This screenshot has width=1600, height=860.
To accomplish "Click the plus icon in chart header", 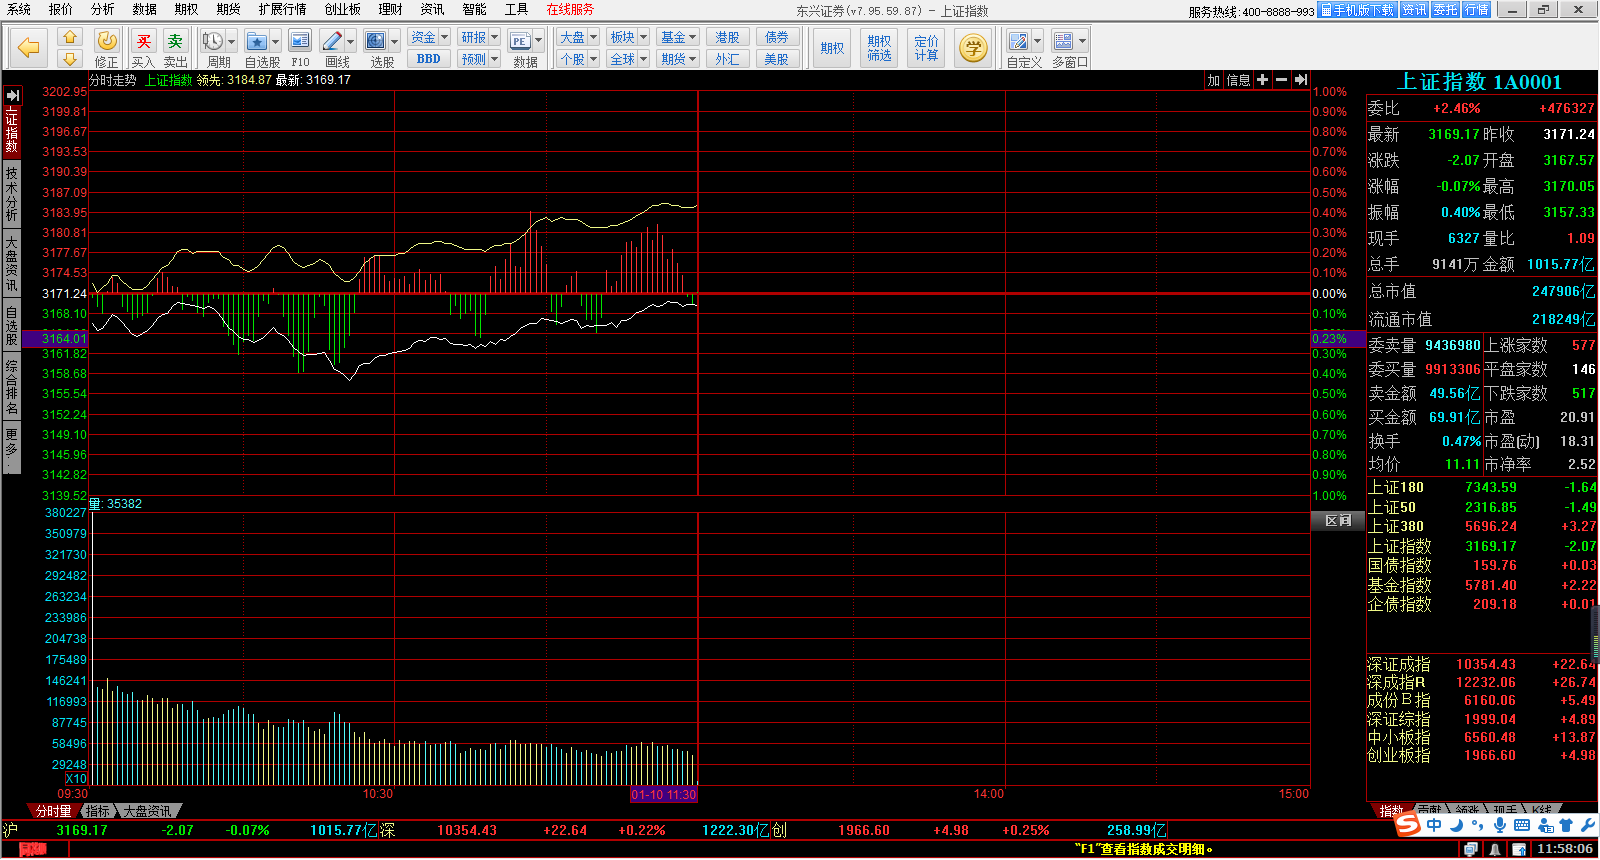I will pyautogui.click(x=1262, y=80).
